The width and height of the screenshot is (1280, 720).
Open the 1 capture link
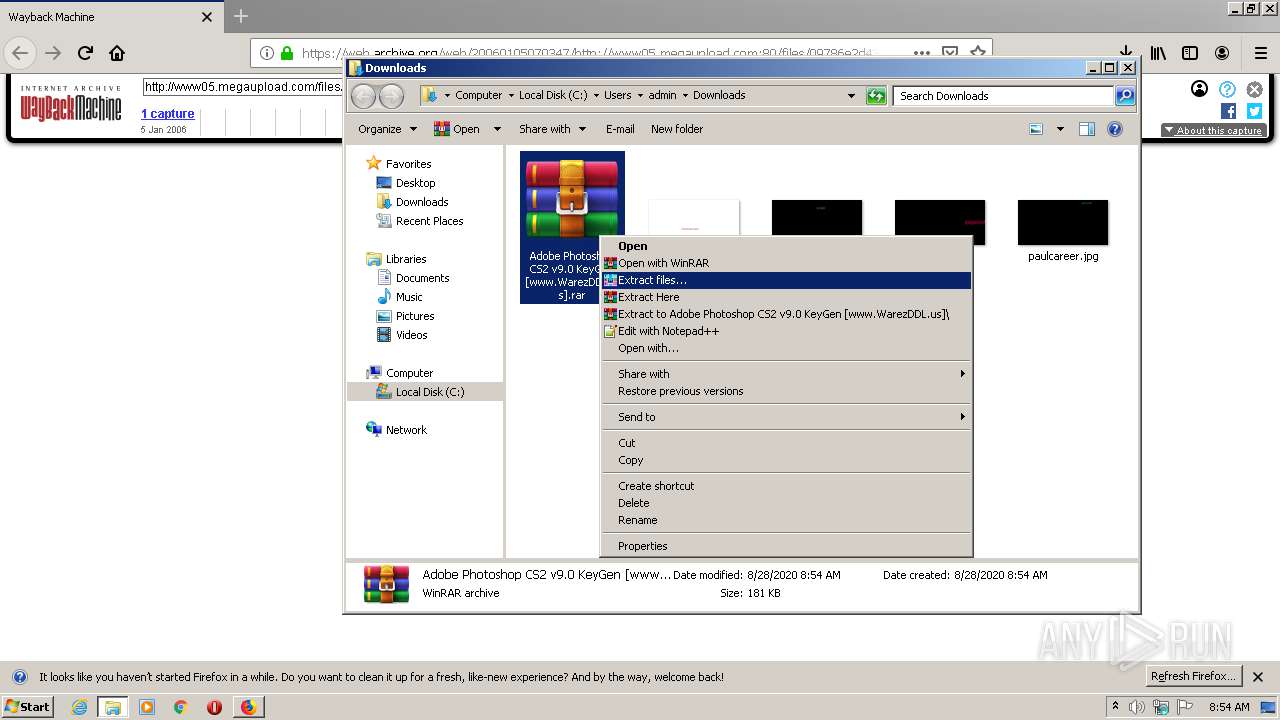pos(167,114)
